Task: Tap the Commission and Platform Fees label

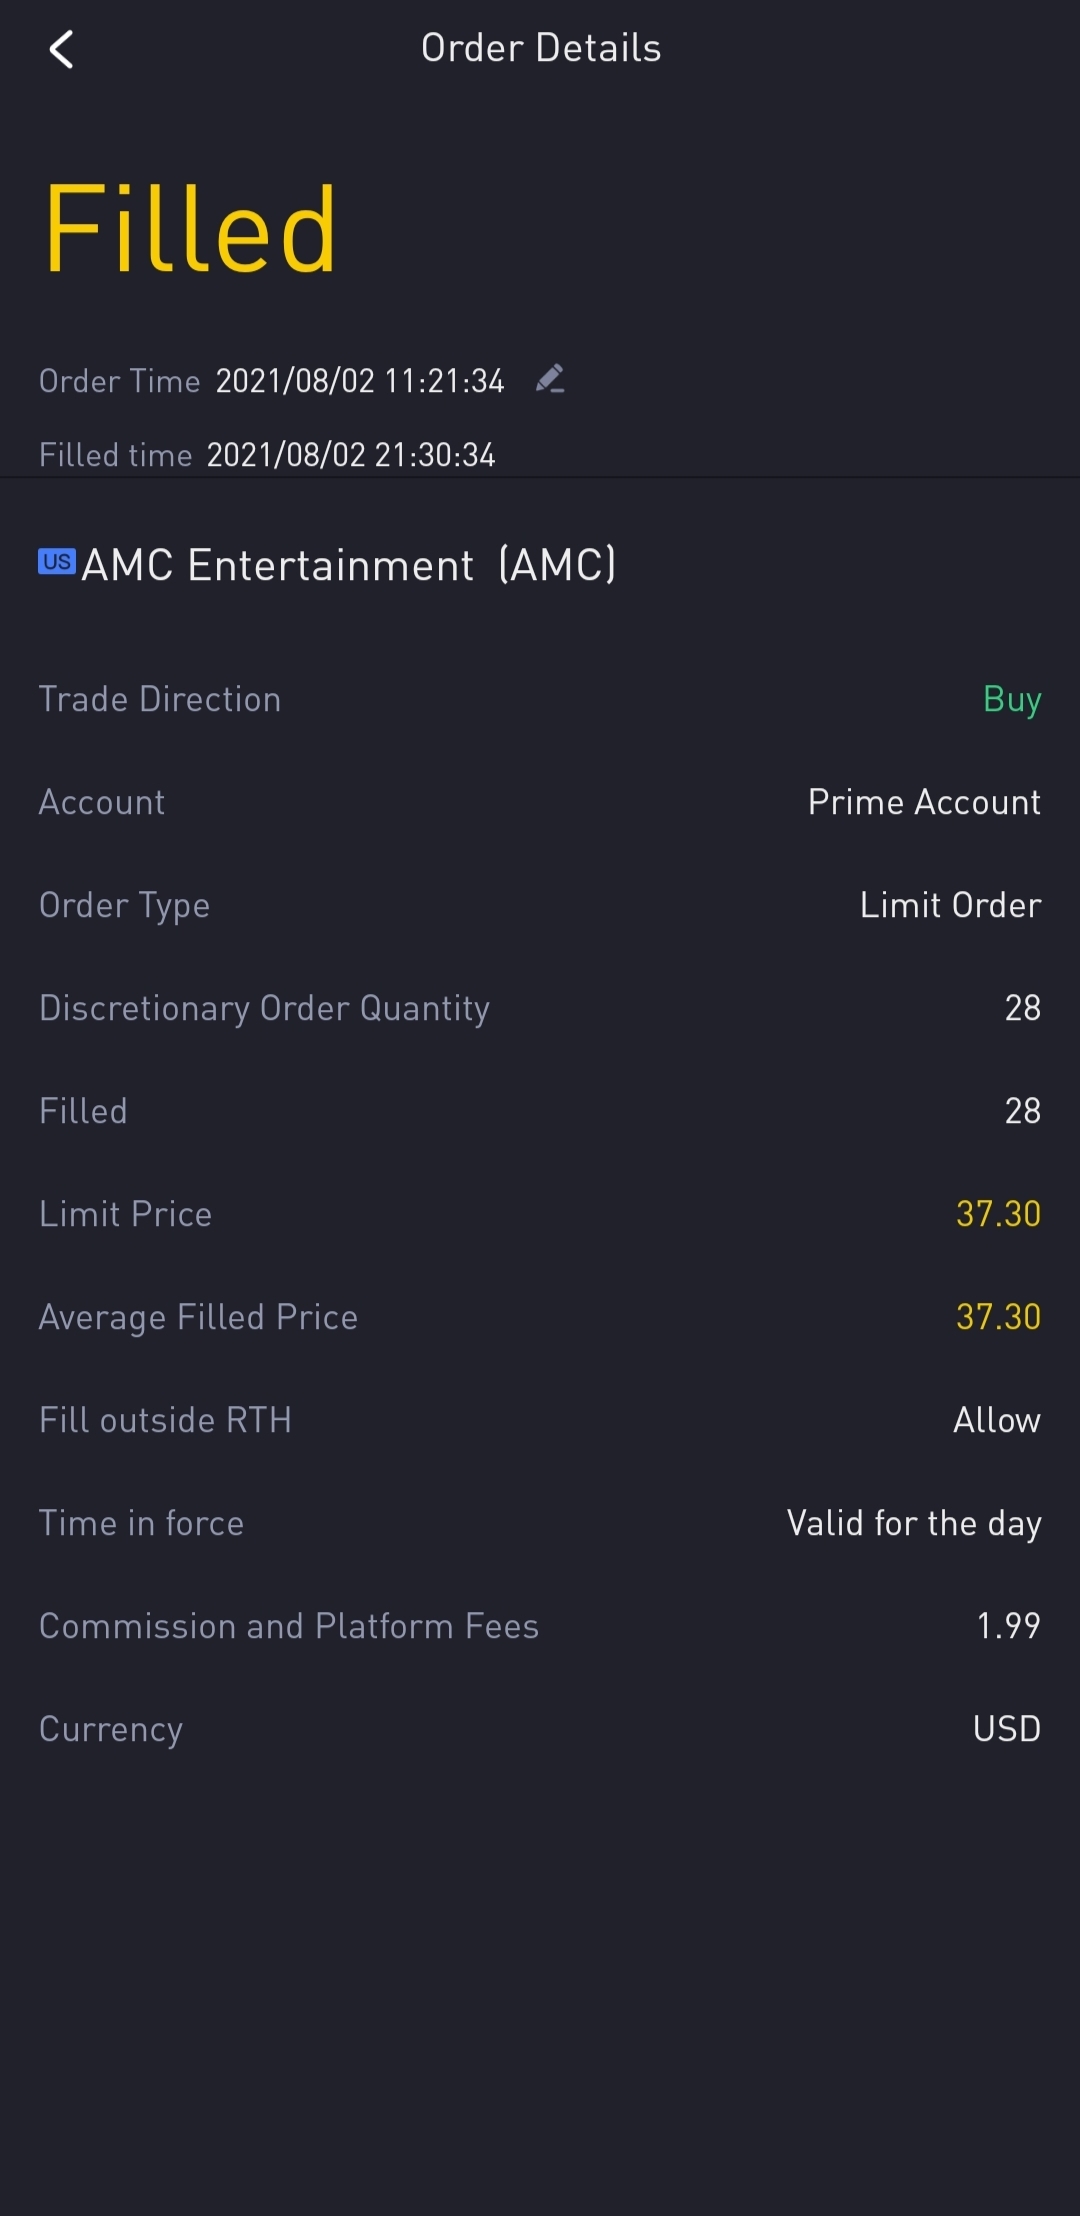Action: (289, 1626)
